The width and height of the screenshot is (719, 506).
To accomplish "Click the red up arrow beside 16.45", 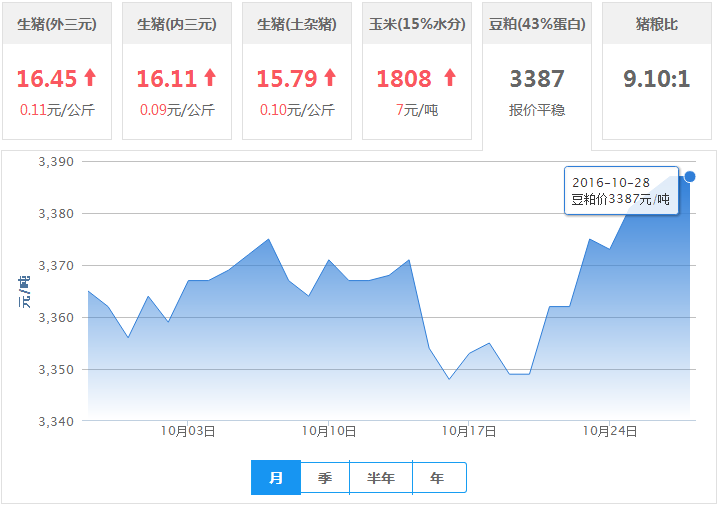I will click(x=90, y=78).
